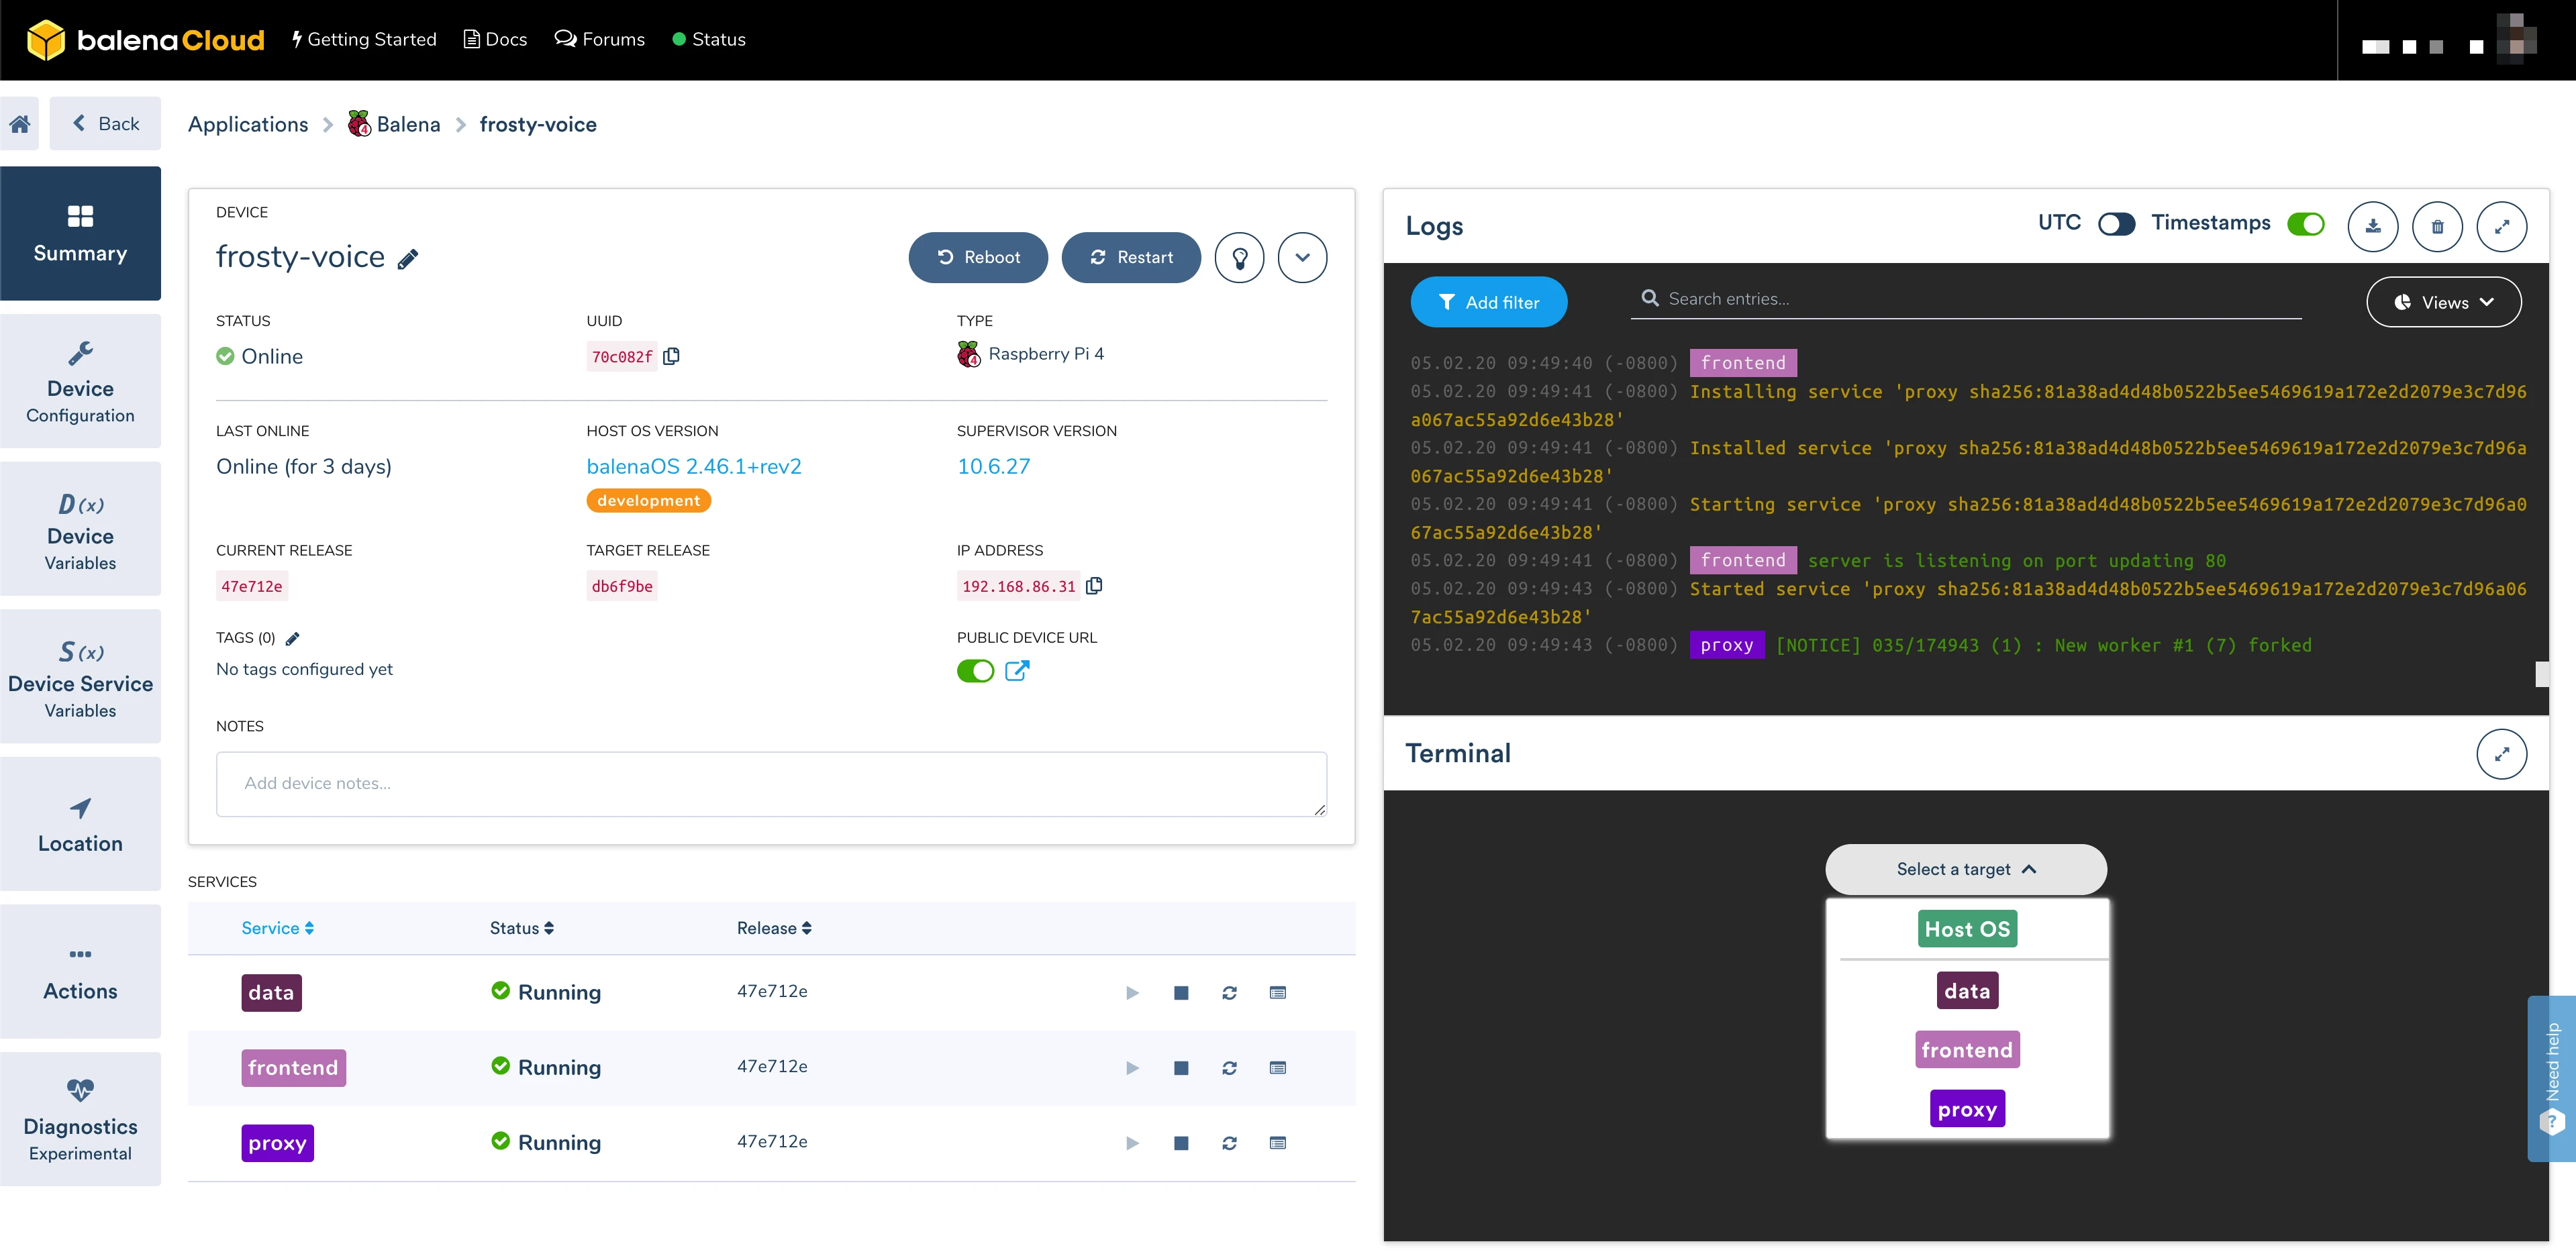2576x1252 pixels.
Task: Open the balenaOS 2.46.1+rev2 link
Action: (693, 466)
